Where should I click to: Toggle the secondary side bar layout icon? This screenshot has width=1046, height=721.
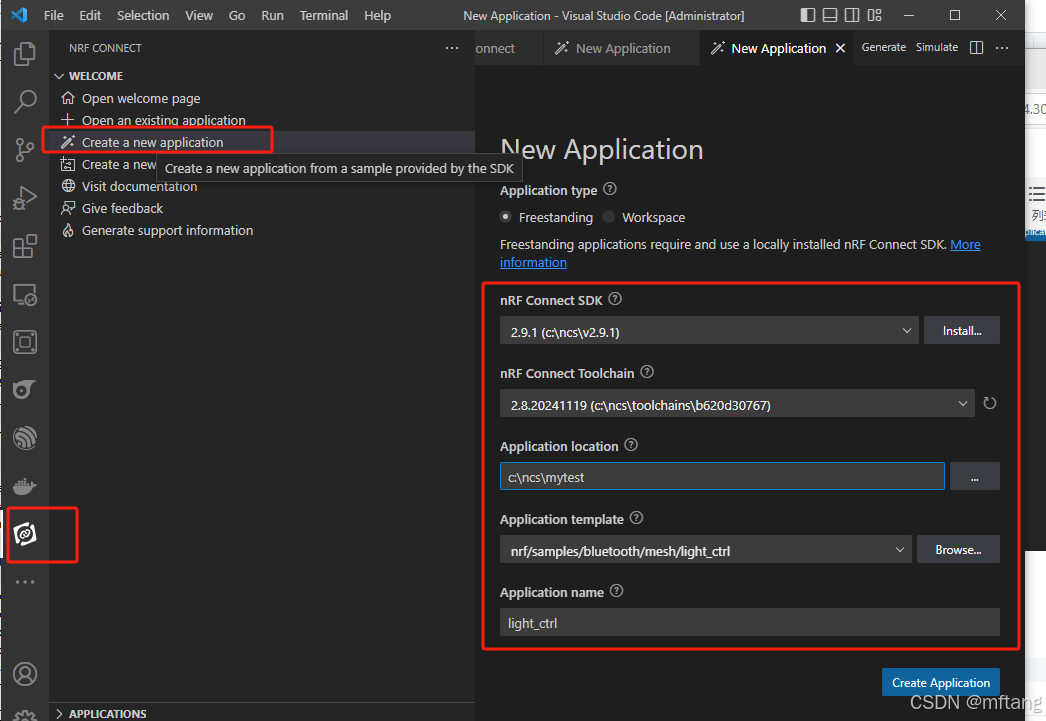[852, 15]
